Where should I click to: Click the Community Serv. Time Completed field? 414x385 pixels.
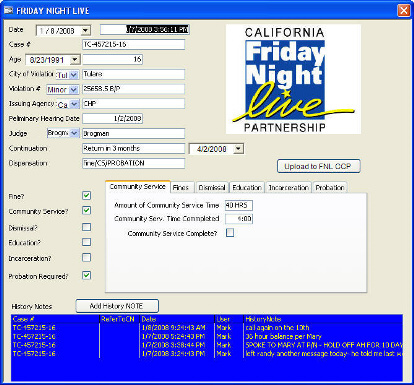click(239, 219)
